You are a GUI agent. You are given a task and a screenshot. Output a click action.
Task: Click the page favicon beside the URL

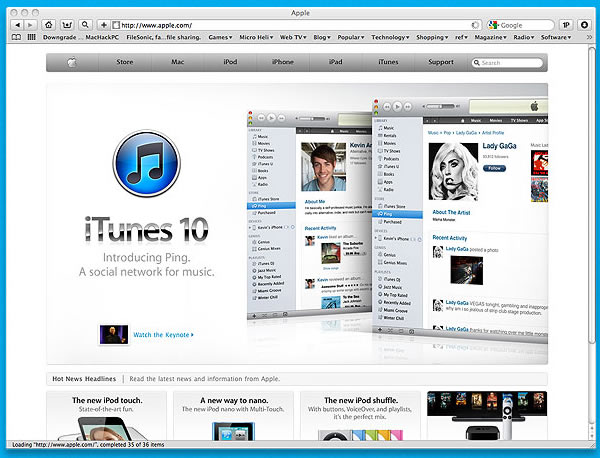pos(116,25)
